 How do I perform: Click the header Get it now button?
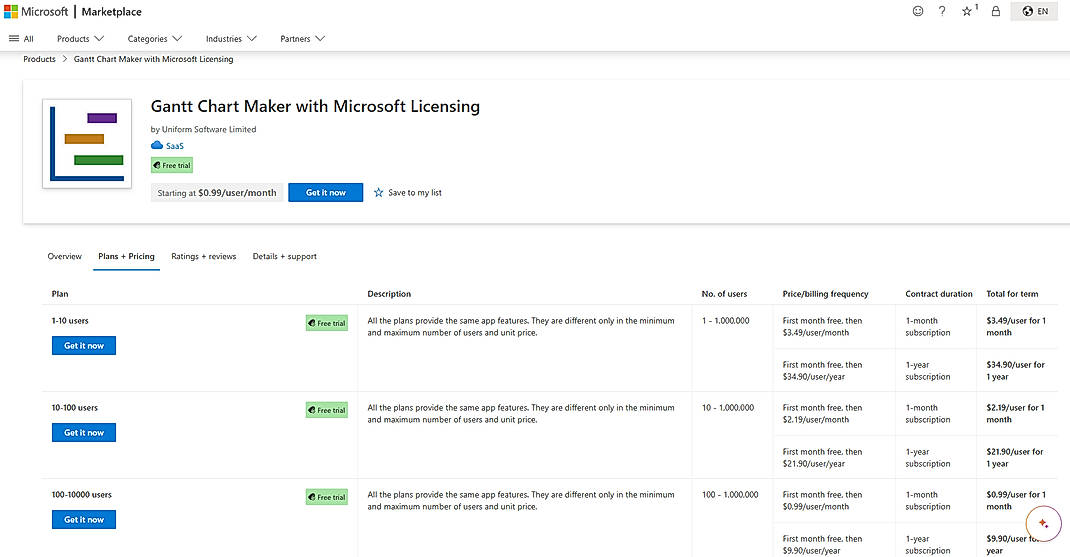tap(326, 192)
